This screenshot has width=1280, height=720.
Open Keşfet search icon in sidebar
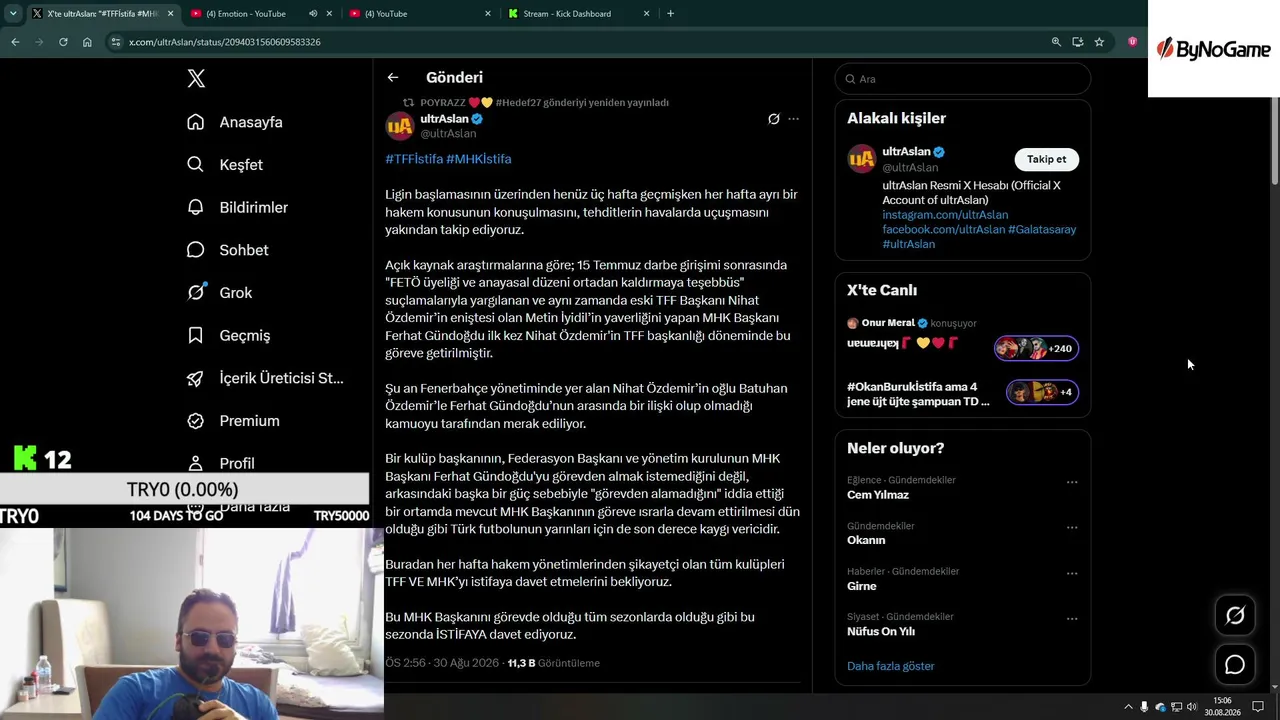click(195, 164)
